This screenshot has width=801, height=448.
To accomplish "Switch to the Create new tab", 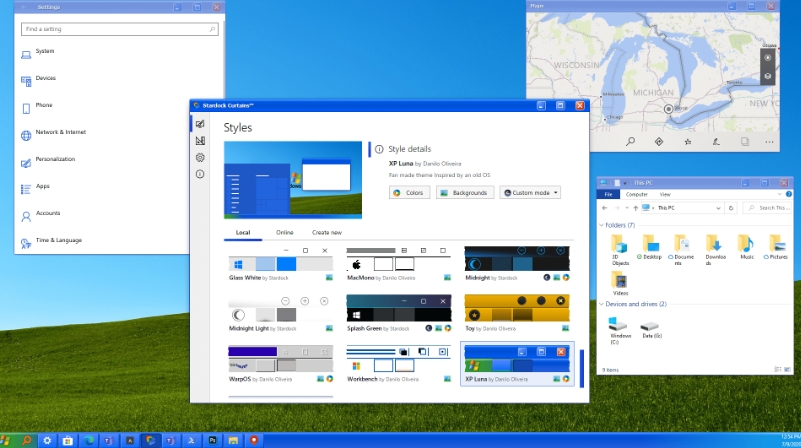I will point(326,232).
